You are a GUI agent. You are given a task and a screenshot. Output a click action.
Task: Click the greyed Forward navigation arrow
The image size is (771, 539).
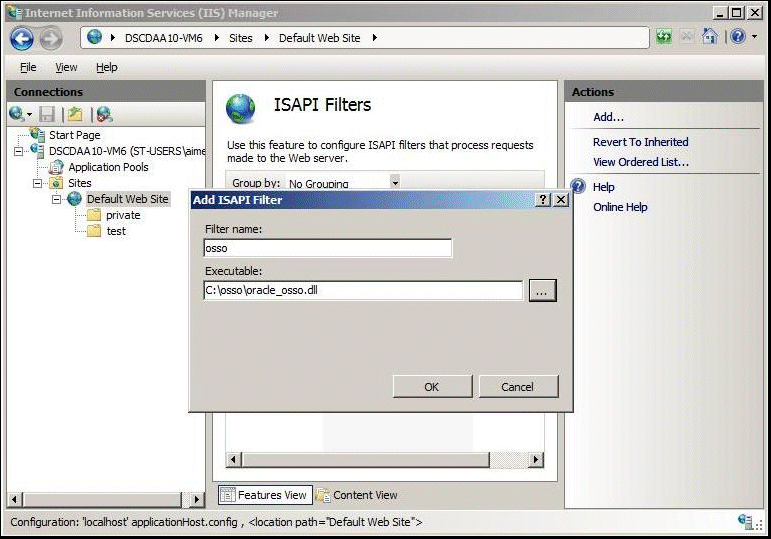(51, 38)
